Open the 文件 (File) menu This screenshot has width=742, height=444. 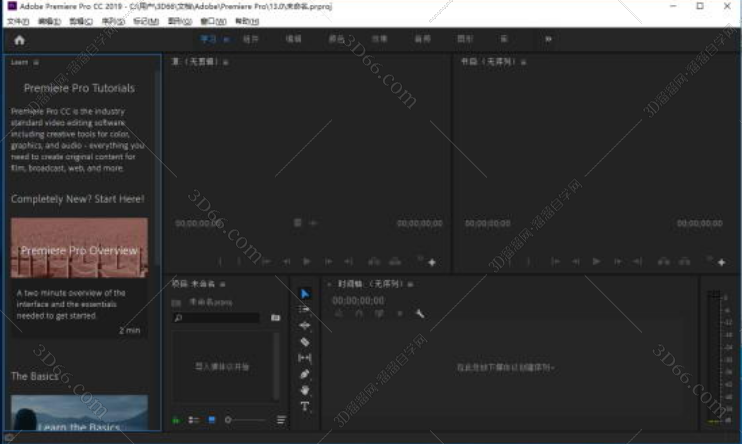[17, 21]
